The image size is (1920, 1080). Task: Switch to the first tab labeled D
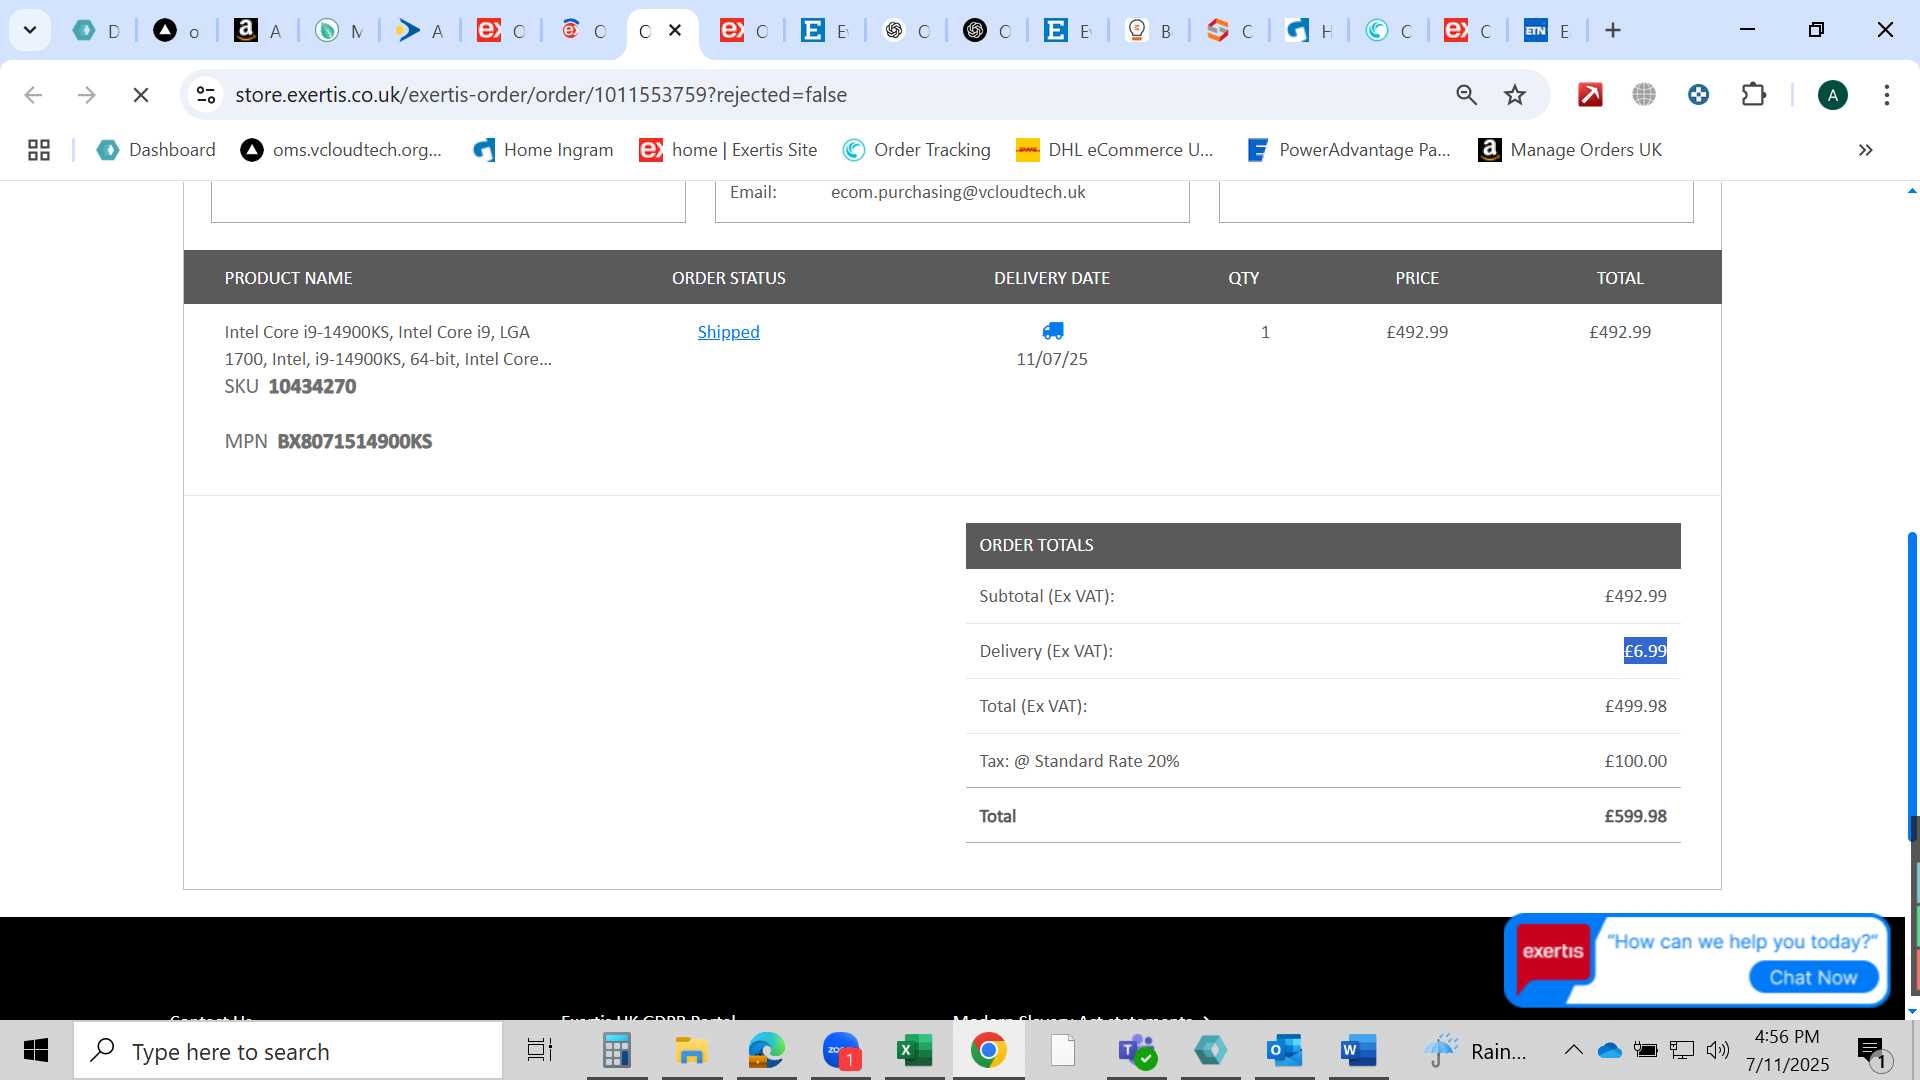[96, 31]
